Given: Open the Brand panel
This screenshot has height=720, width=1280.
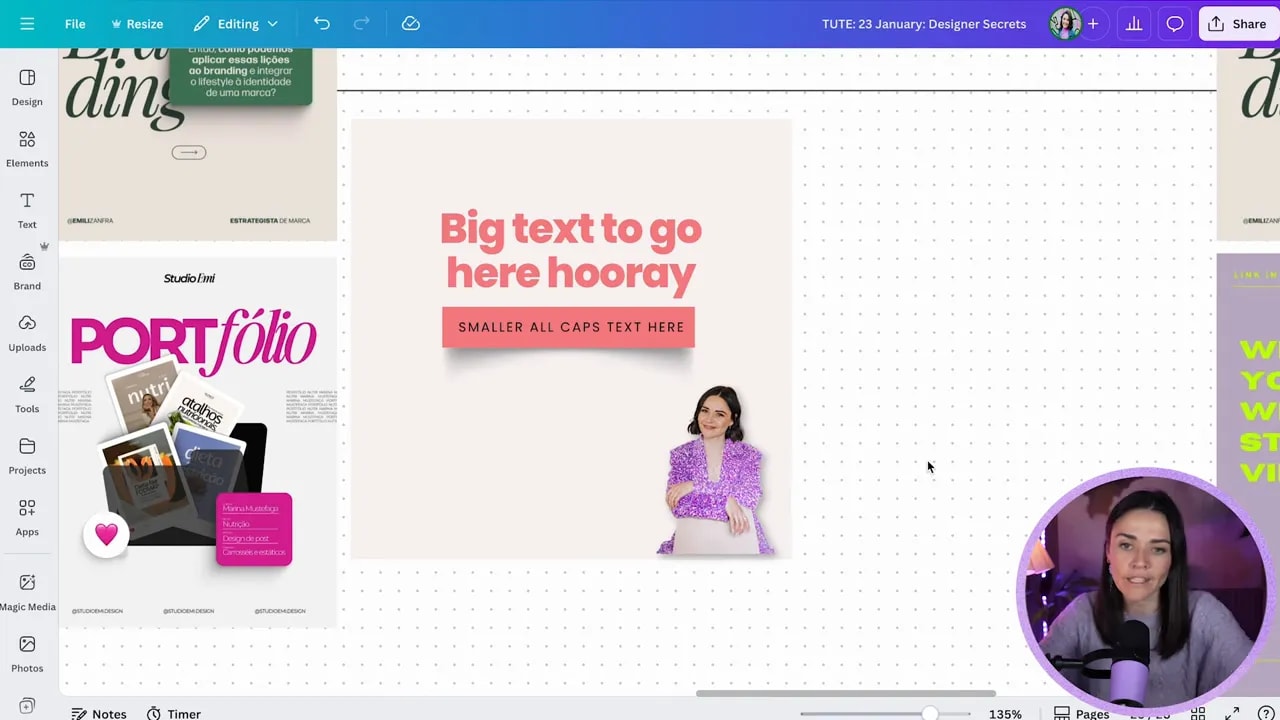Looking at the screenshot, I should [x=26, y=271].
